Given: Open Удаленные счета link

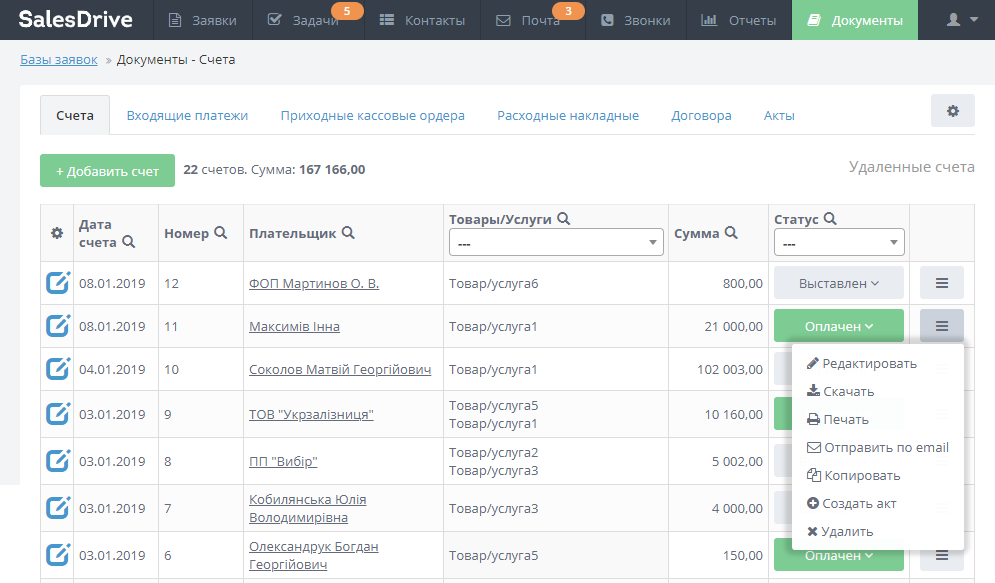Looking at the screenshot, I should pos(911,167).
